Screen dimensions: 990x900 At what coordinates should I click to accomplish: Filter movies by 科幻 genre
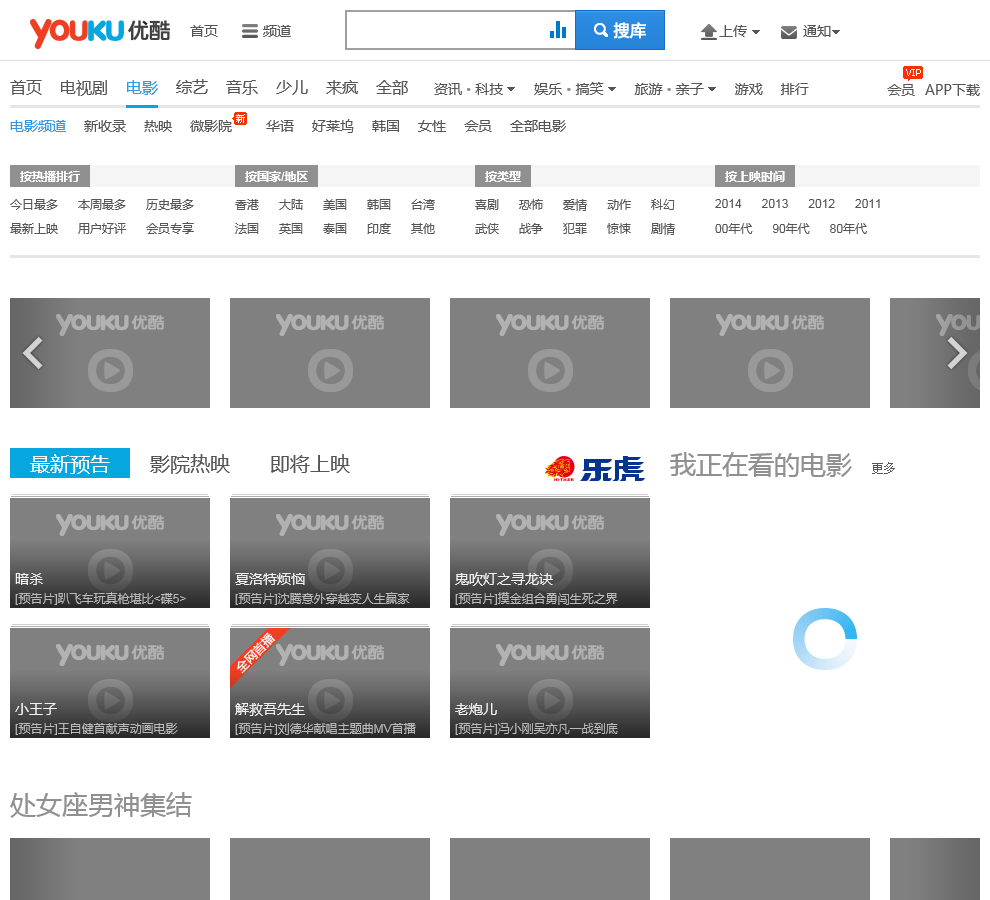pyautogui.click(x=663, y=205)
